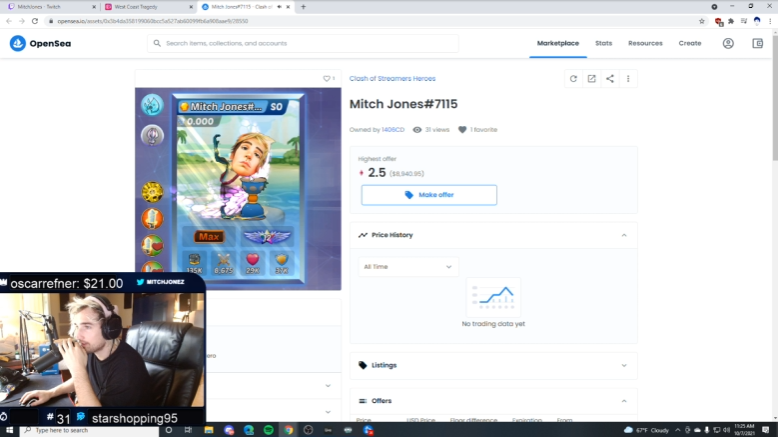The height and width of the screenshot is (437, 778).
Task: Switch to the MitchJones Twitch tab
Action: 50,7
